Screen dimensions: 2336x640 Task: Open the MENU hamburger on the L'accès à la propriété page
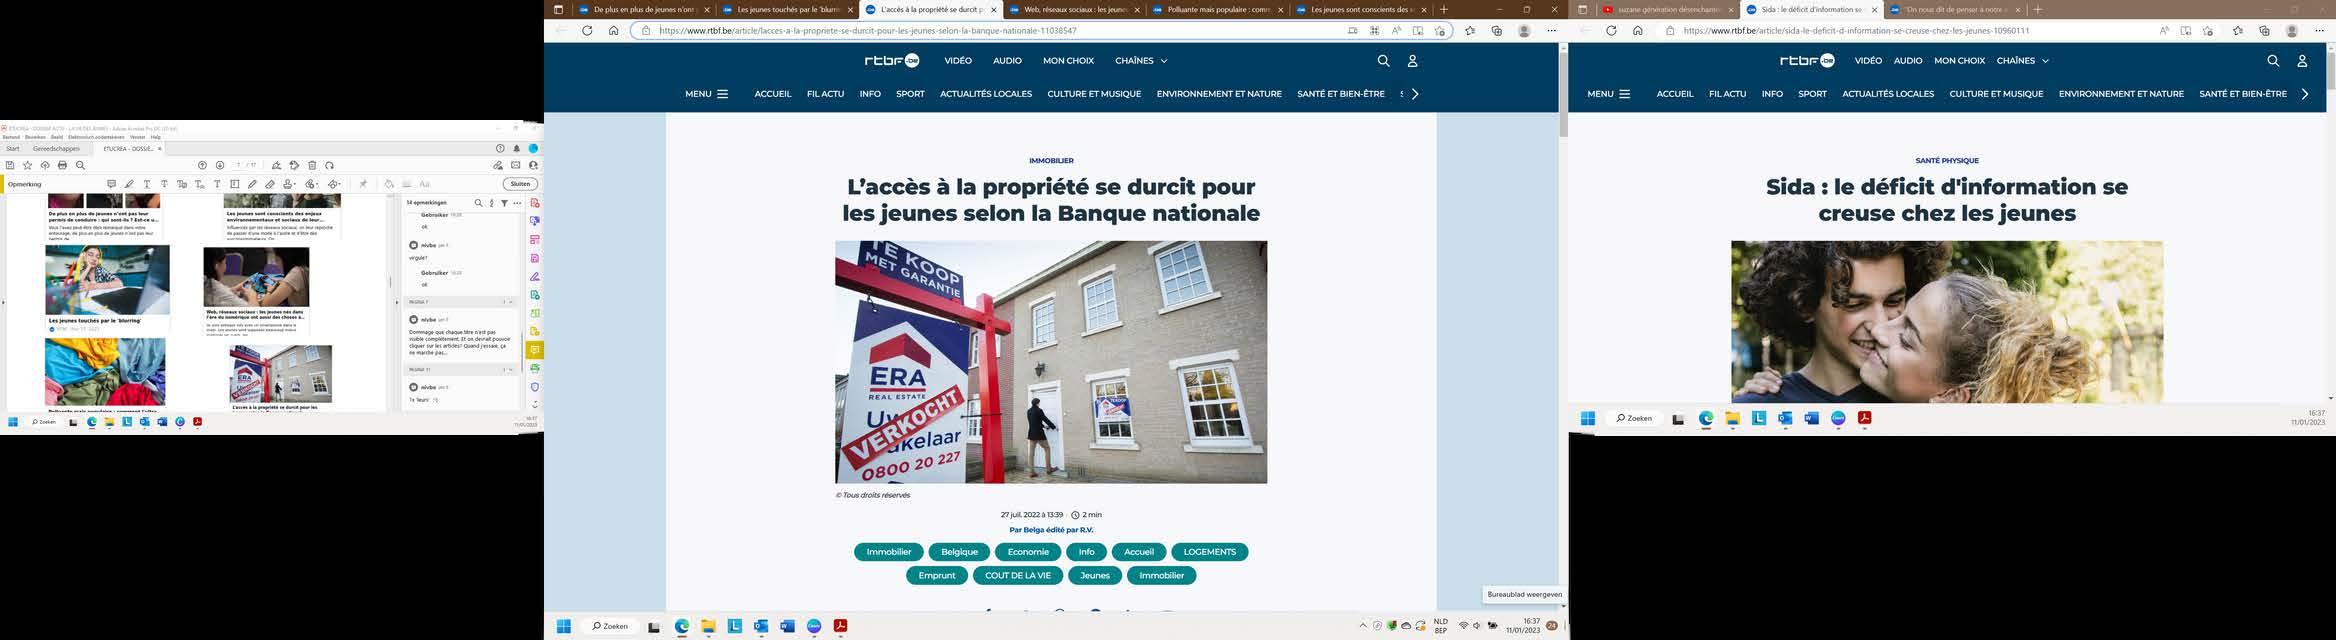click(x=706, y=94)
